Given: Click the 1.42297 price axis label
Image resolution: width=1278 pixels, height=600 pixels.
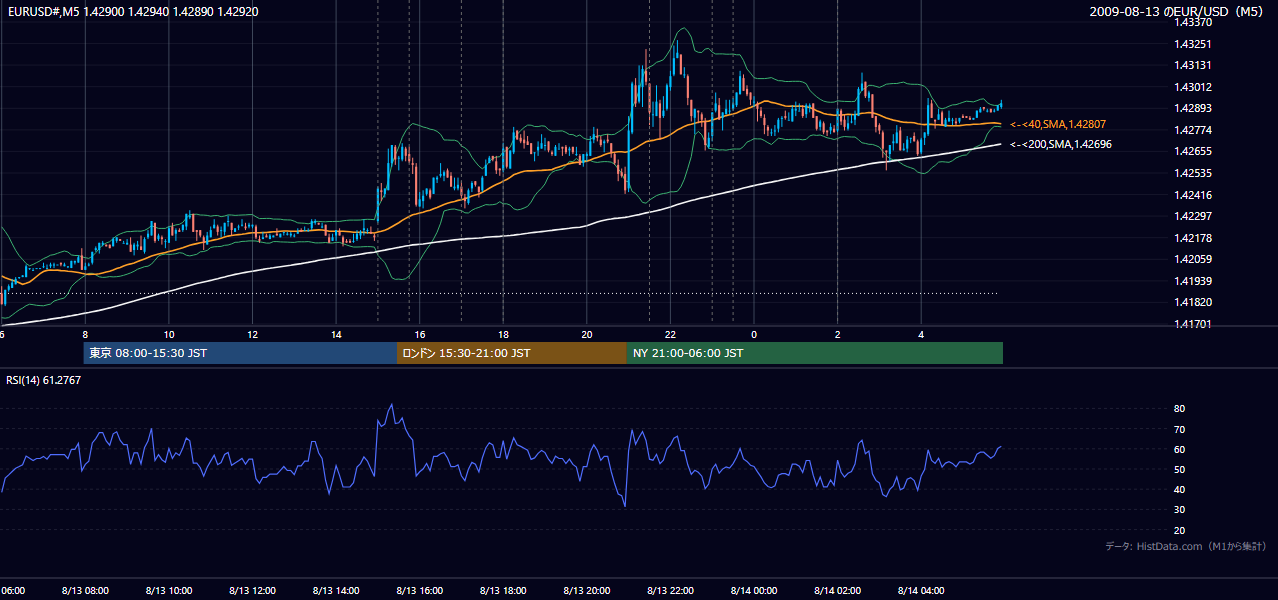Looking at the screenshot, I should pos(1195,216).
